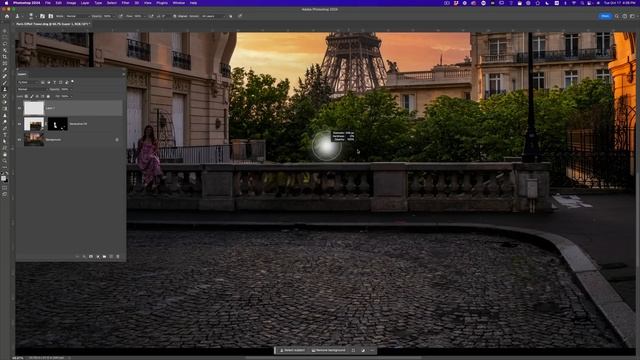Click the Home icon in options bar
The width and height of the screenshot is (640, 360).
click(7, 16)
